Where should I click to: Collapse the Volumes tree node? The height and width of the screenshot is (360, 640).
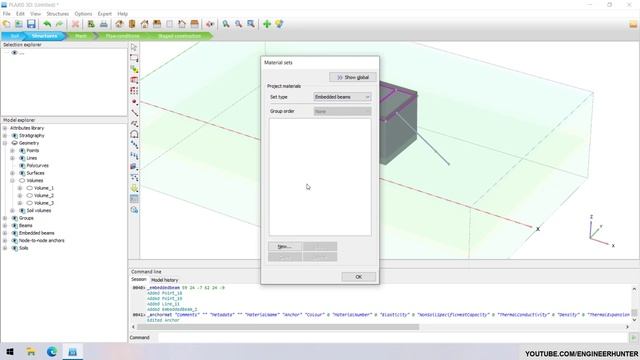12,180
